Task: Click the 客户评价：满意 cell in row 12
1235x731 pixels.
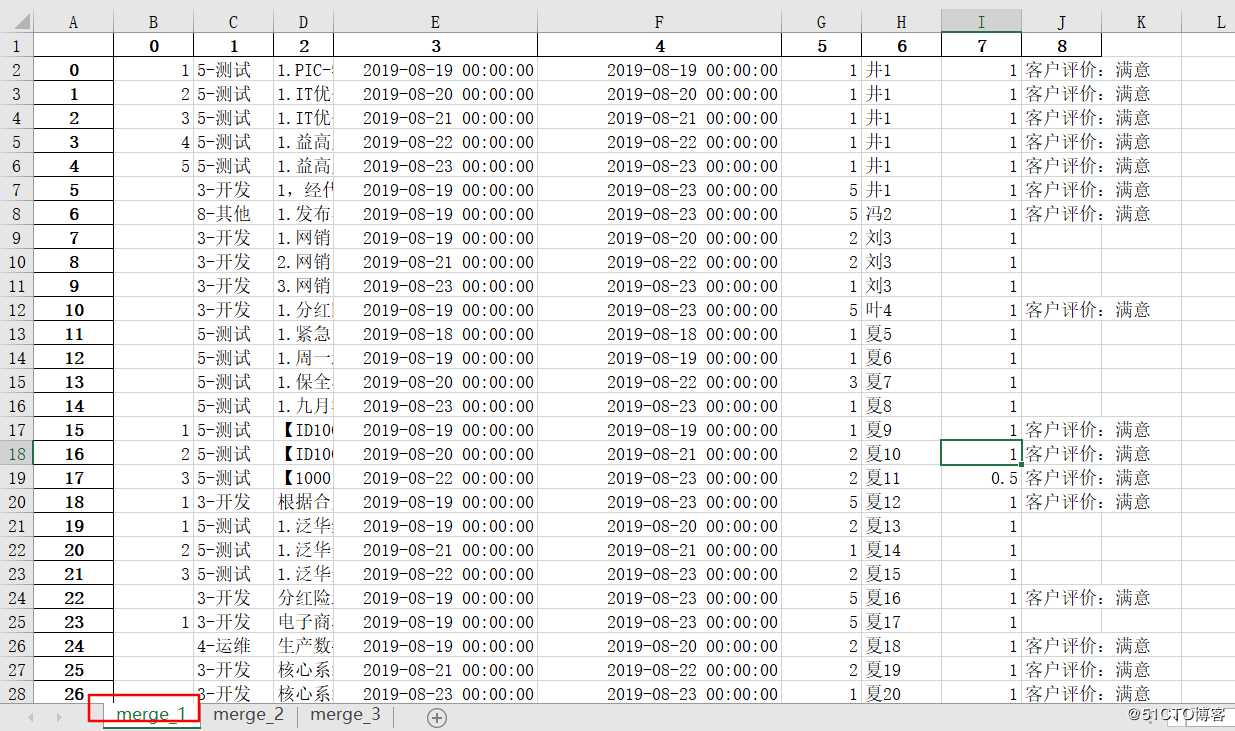Action: [x=1088, y=310]
